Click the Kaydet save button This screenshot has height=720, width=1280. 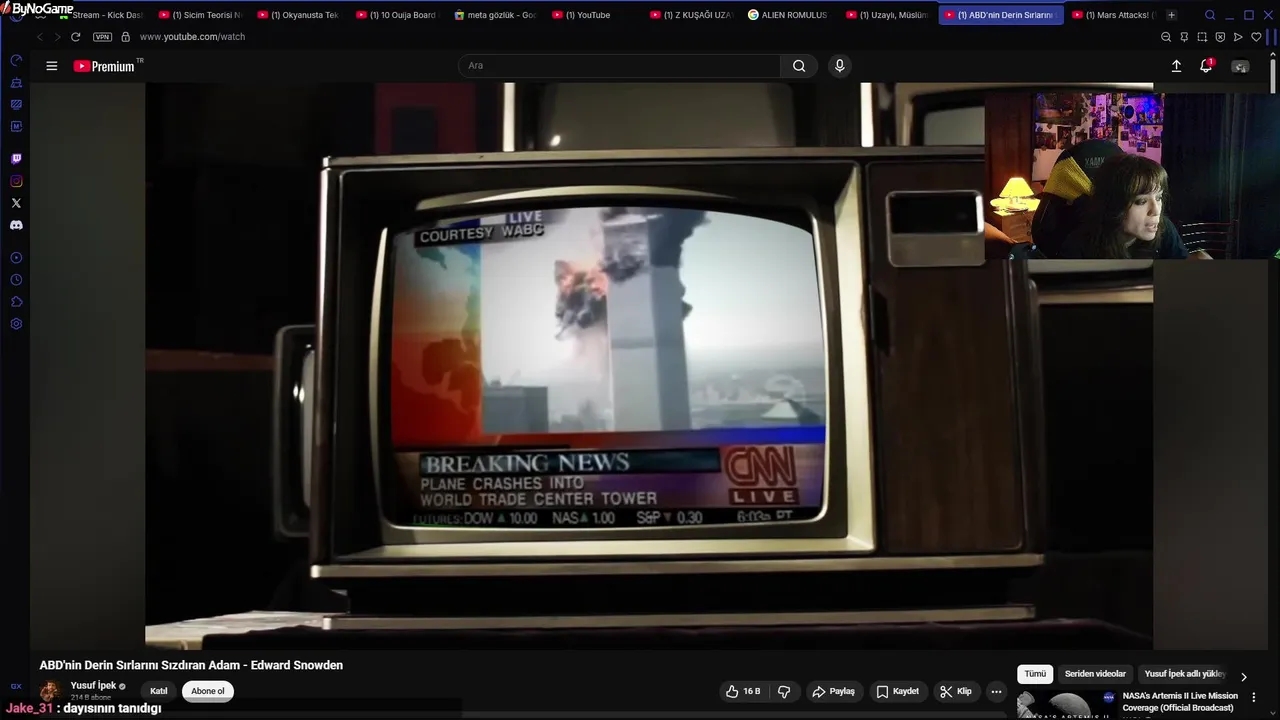point(897,691)
